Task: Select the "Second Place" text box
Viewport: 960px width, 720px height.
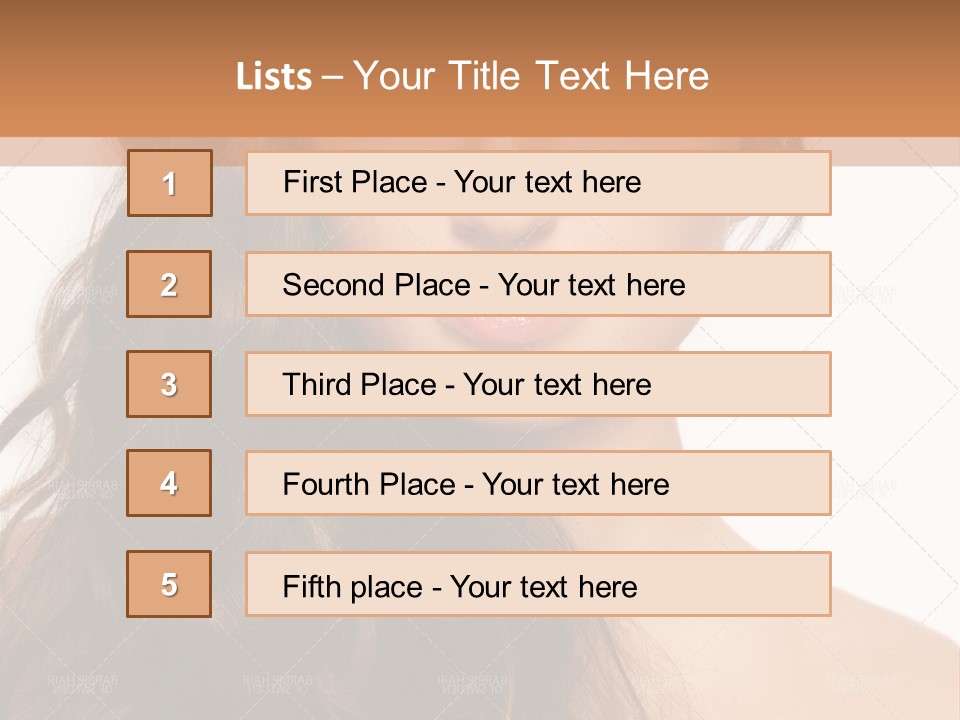Action: coord(538,284)
